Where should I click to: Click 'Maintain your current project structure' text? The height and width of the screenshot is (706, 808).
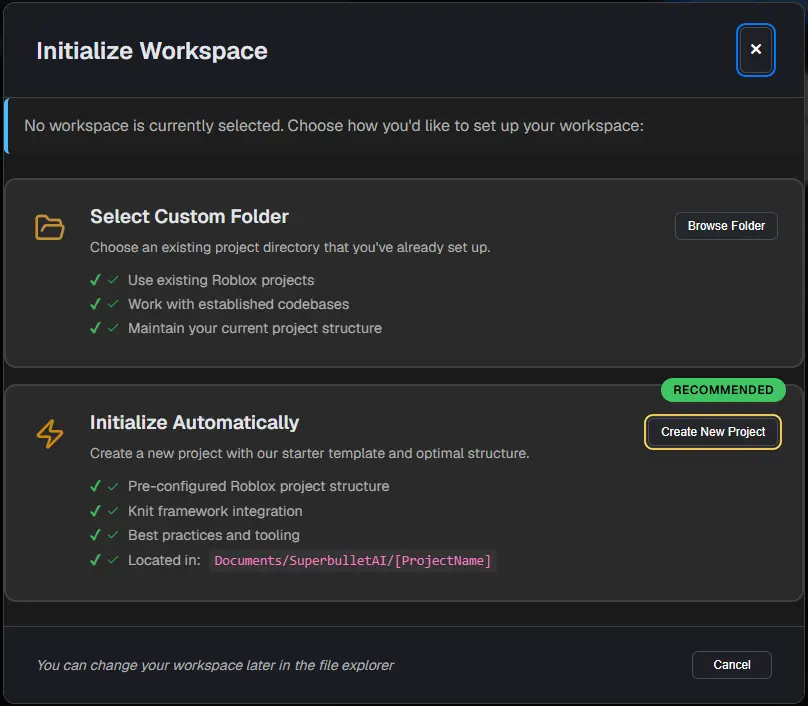[x=255, y=328]
